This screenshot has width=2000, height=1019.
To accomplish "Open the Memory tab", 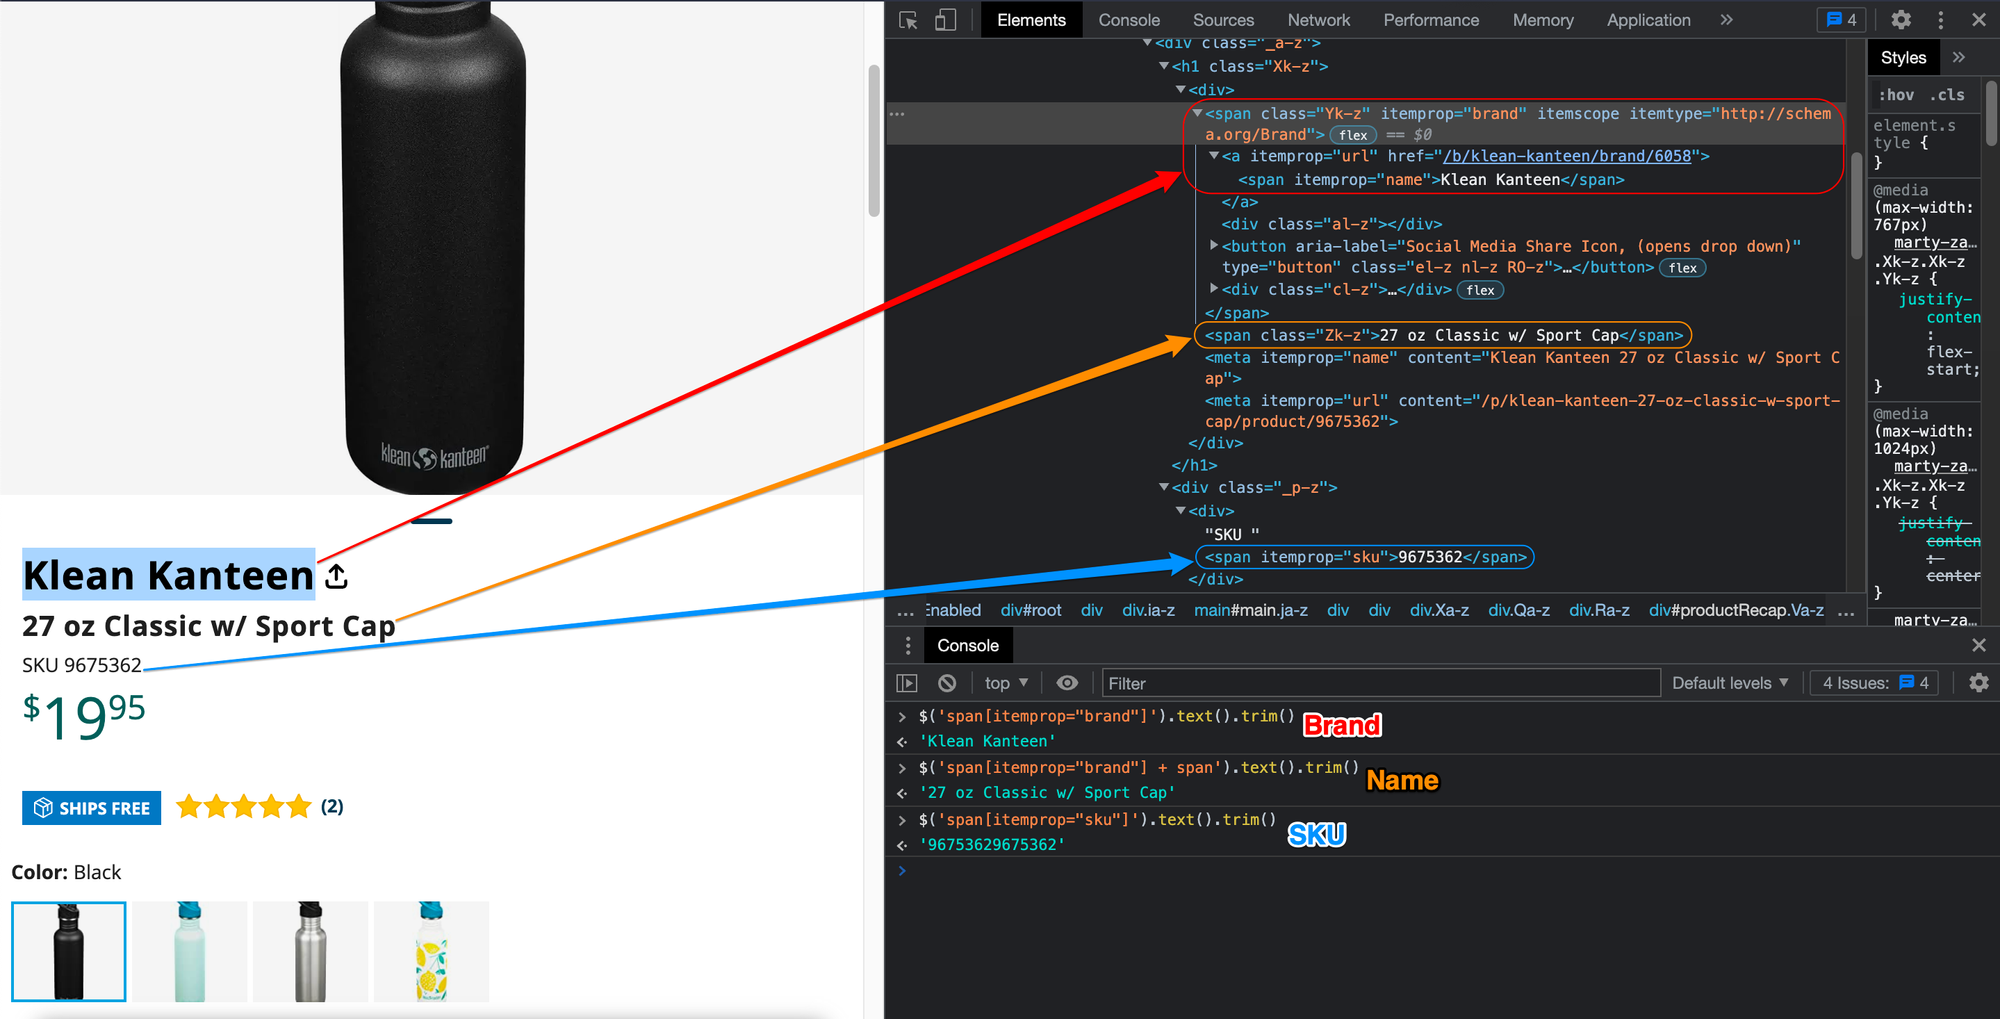I will (1543, 20).
